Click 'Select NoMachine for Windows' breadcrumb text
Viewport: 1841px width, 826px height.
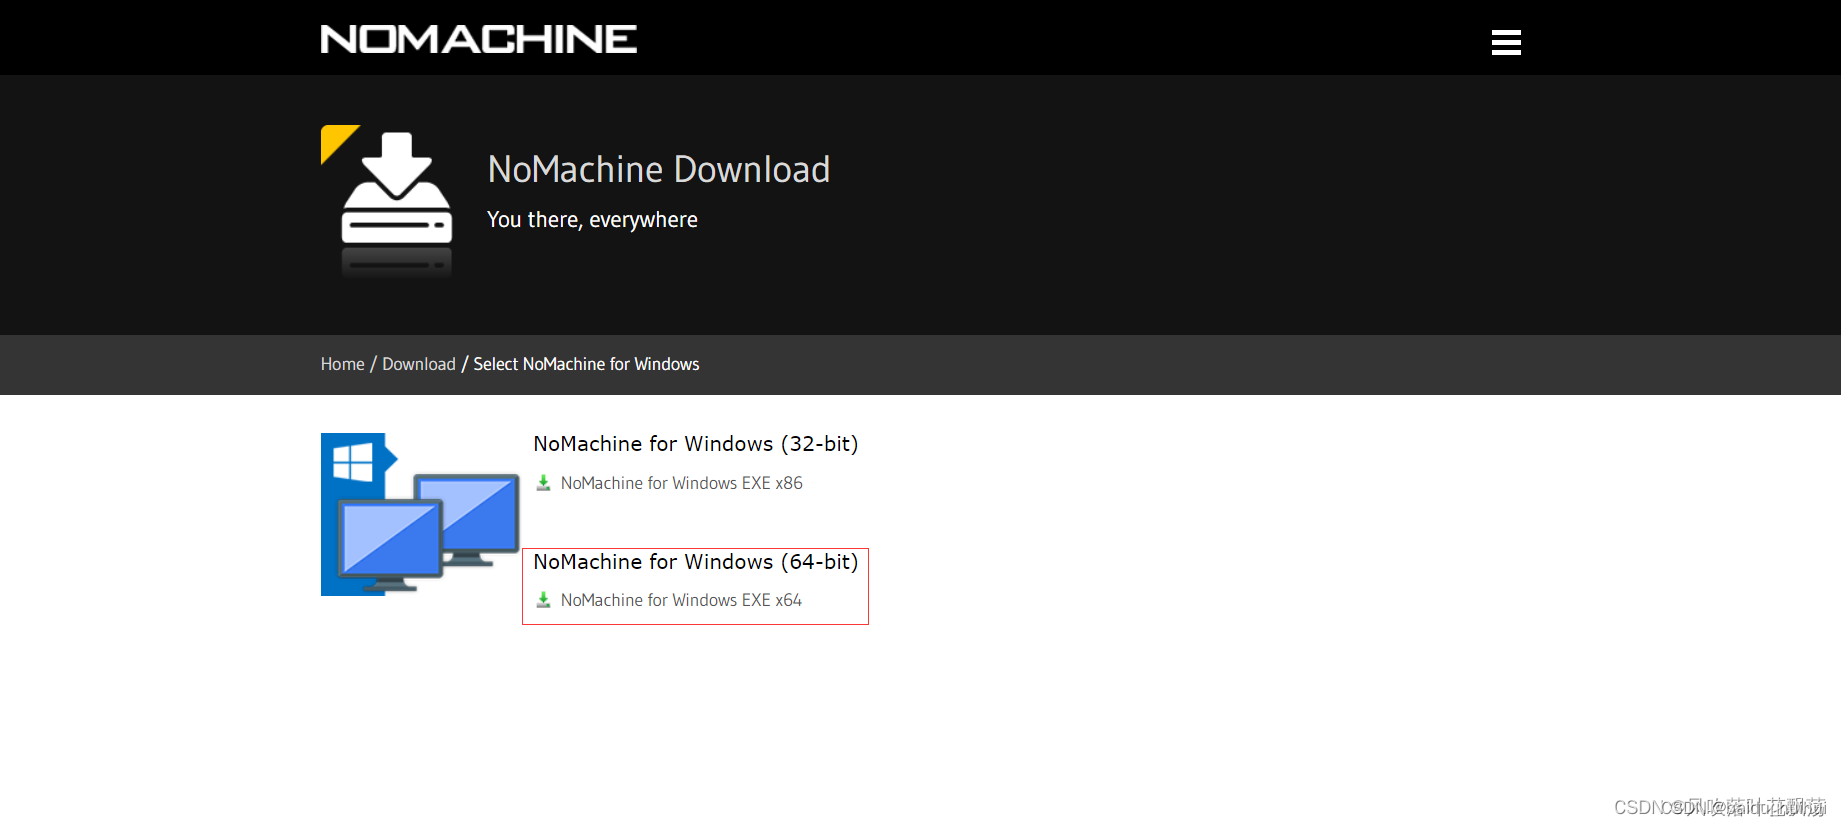coord(586,364)
